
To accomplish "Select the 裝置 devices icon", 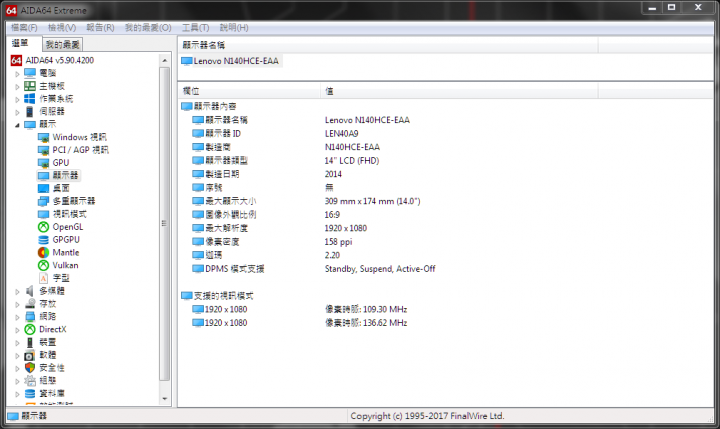I will click(x=30, y=342).
